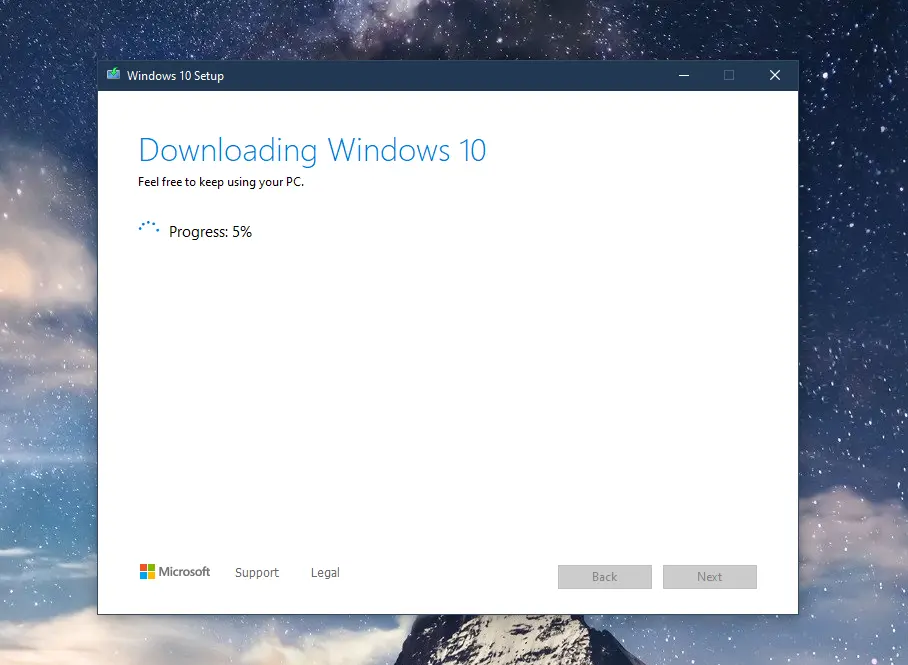
Task: Click the greyed-out Next button
Action: [x=709, y=577]
